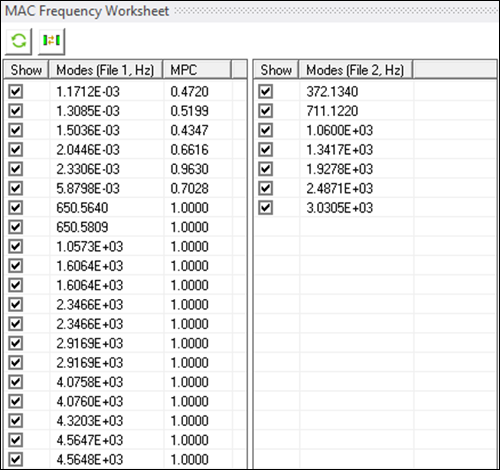Uncheck File 2 mode 711.1220
The width and height of the screenshot is (500, 470).
click(x=265, y=111)
